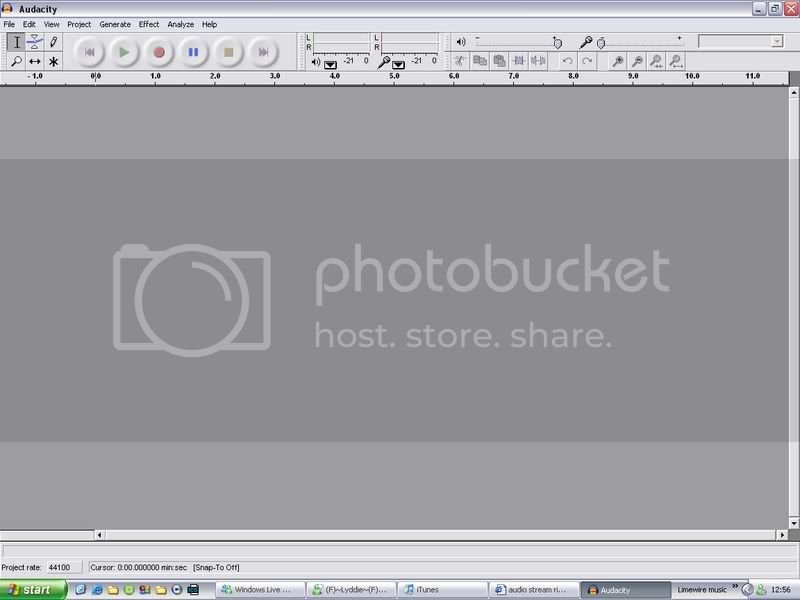Image resolution: width=800 pixels, height=600 pixels.
Task: Open the Generate menu
Action: coord(115,24)
